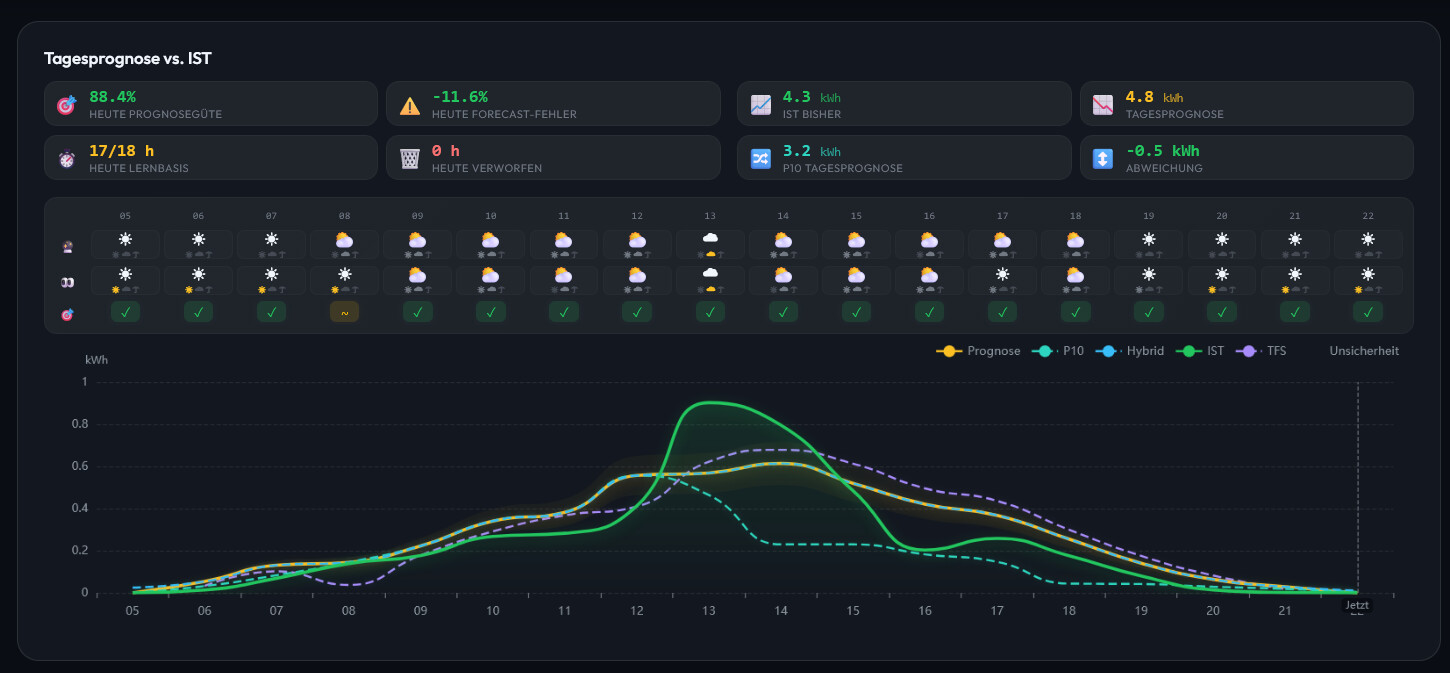Click the green checkmark badge under hour 22

tap(1368, 312)
